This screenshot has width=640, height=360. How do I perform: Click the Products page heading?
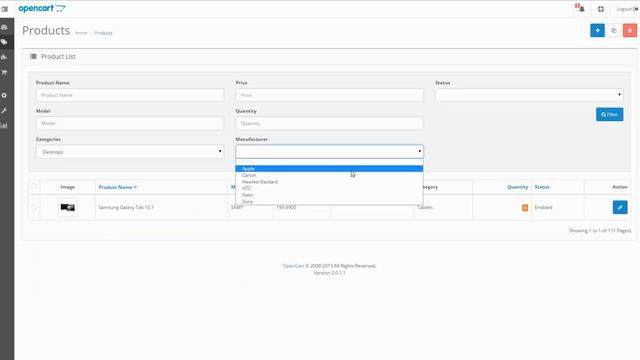46,31
